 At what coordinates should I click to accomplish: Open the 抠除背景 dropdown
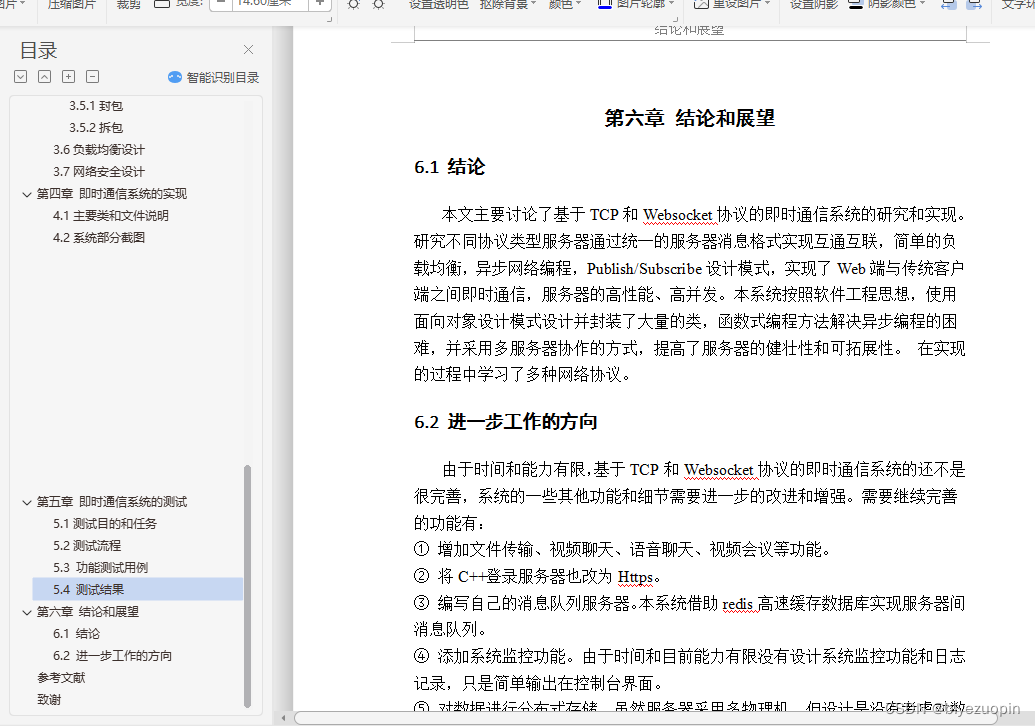508,5
